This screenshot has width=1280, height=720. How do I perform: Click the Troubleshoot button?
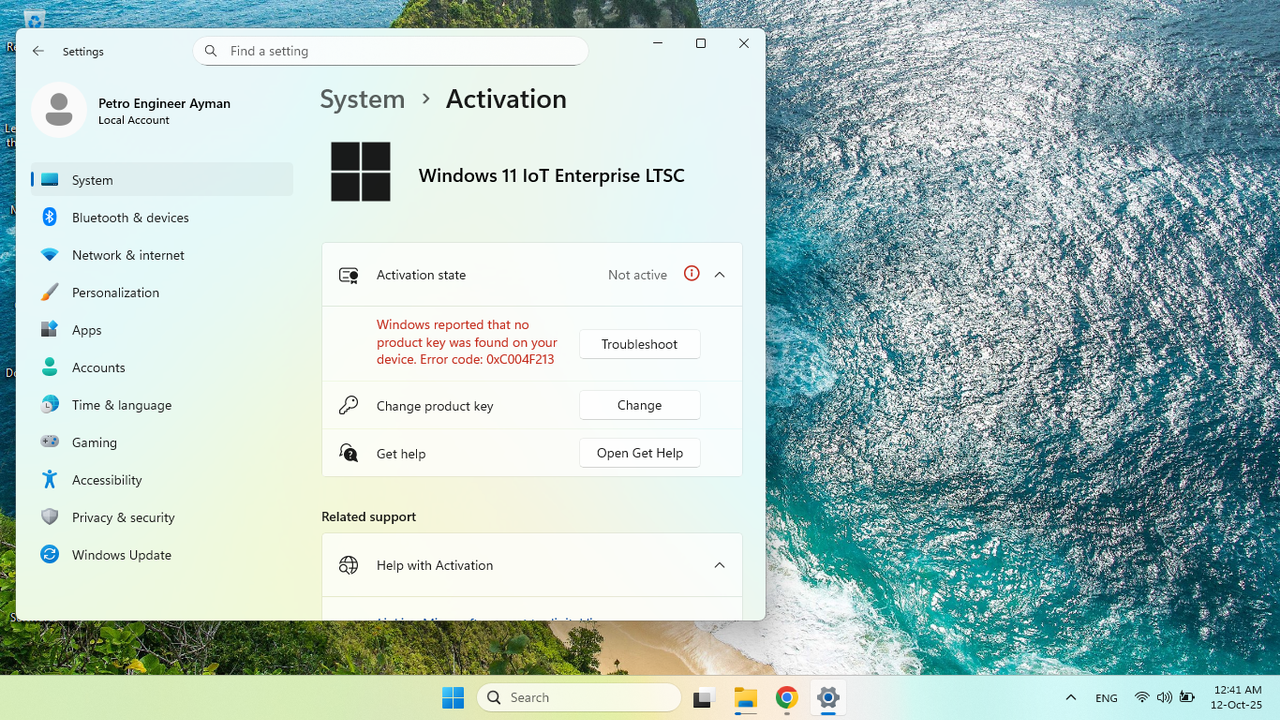point(640,344)
